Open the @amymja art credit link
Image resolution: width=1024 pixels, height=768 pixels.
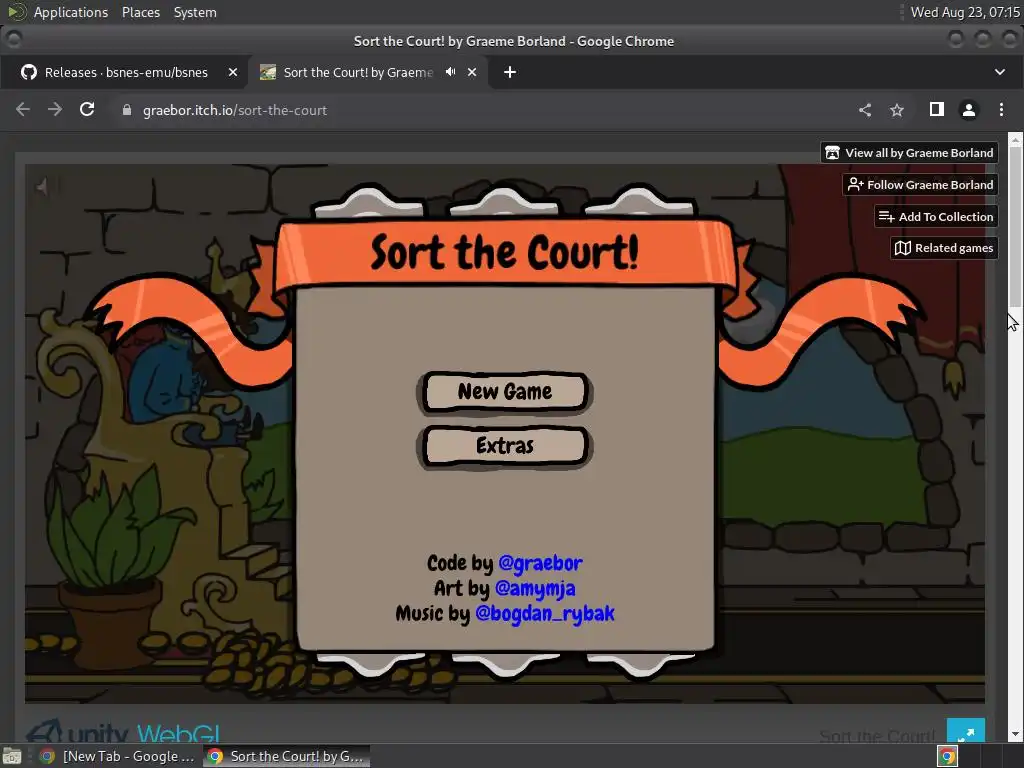pyautogui.click(x=535, y=588)
